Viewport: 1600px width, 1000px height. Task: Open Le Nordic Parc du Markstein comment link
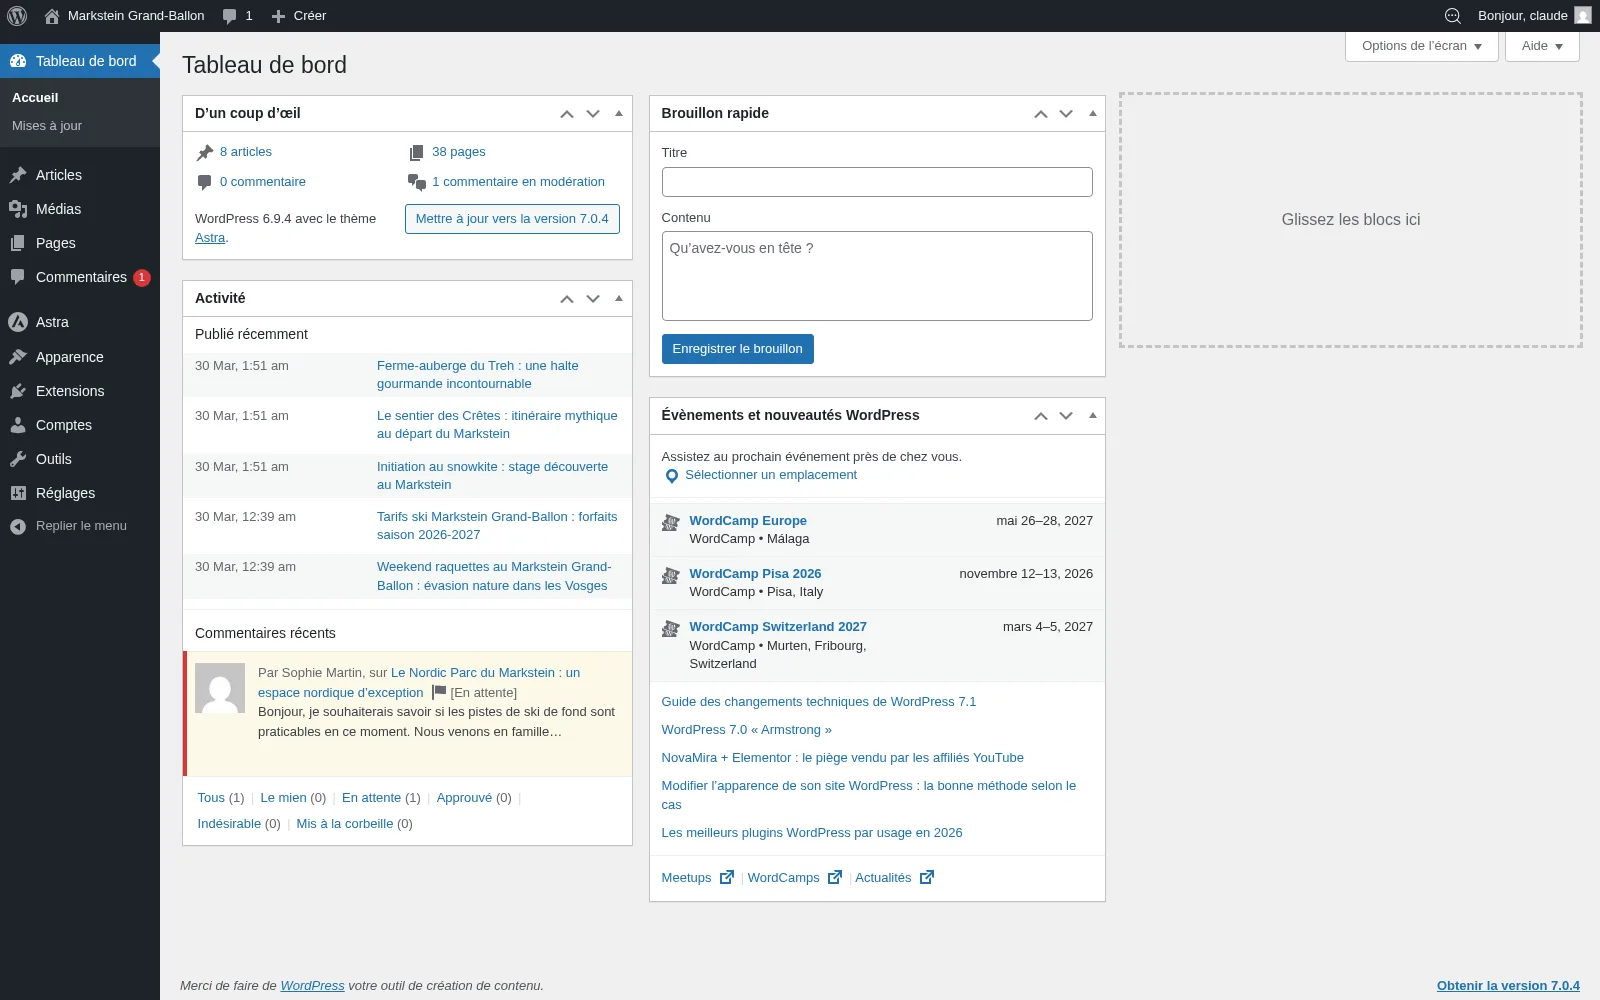pos(419,683)
